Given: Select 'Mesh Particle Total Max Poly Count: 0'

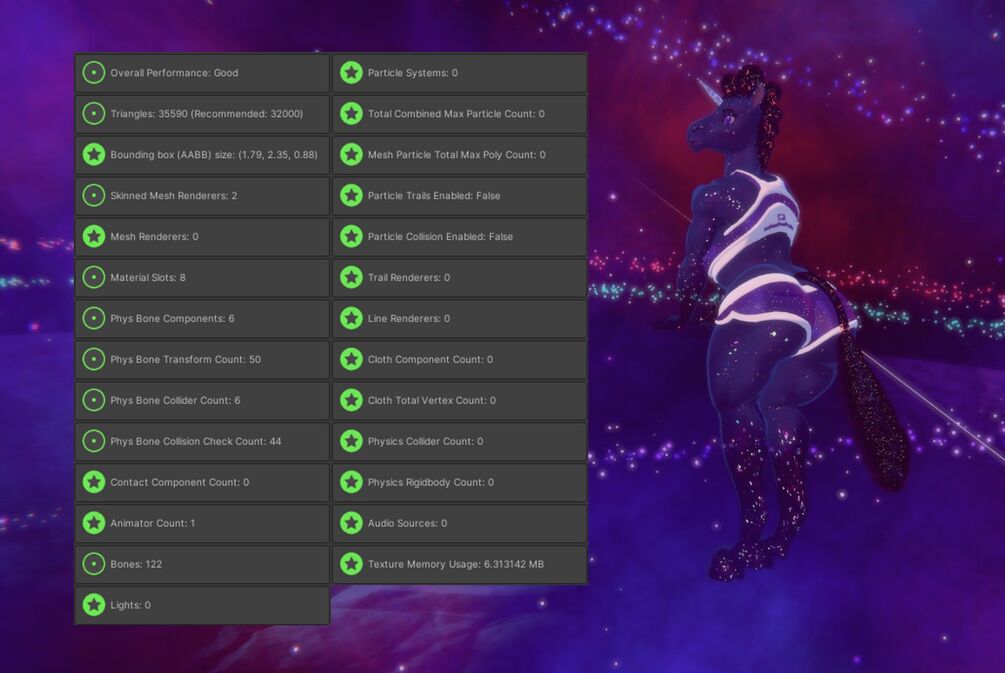Looking at the screenshot, I should click(457, 154).
